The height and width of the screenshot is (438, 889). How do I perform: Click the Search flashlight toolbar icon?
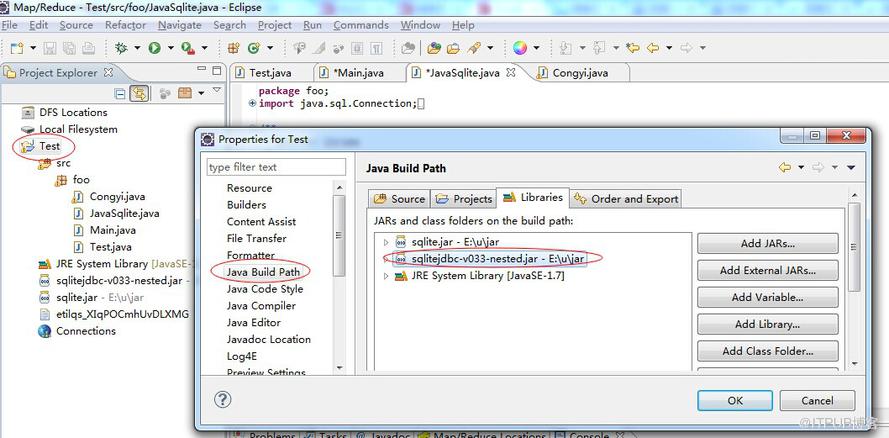click(x=473, y=48)
